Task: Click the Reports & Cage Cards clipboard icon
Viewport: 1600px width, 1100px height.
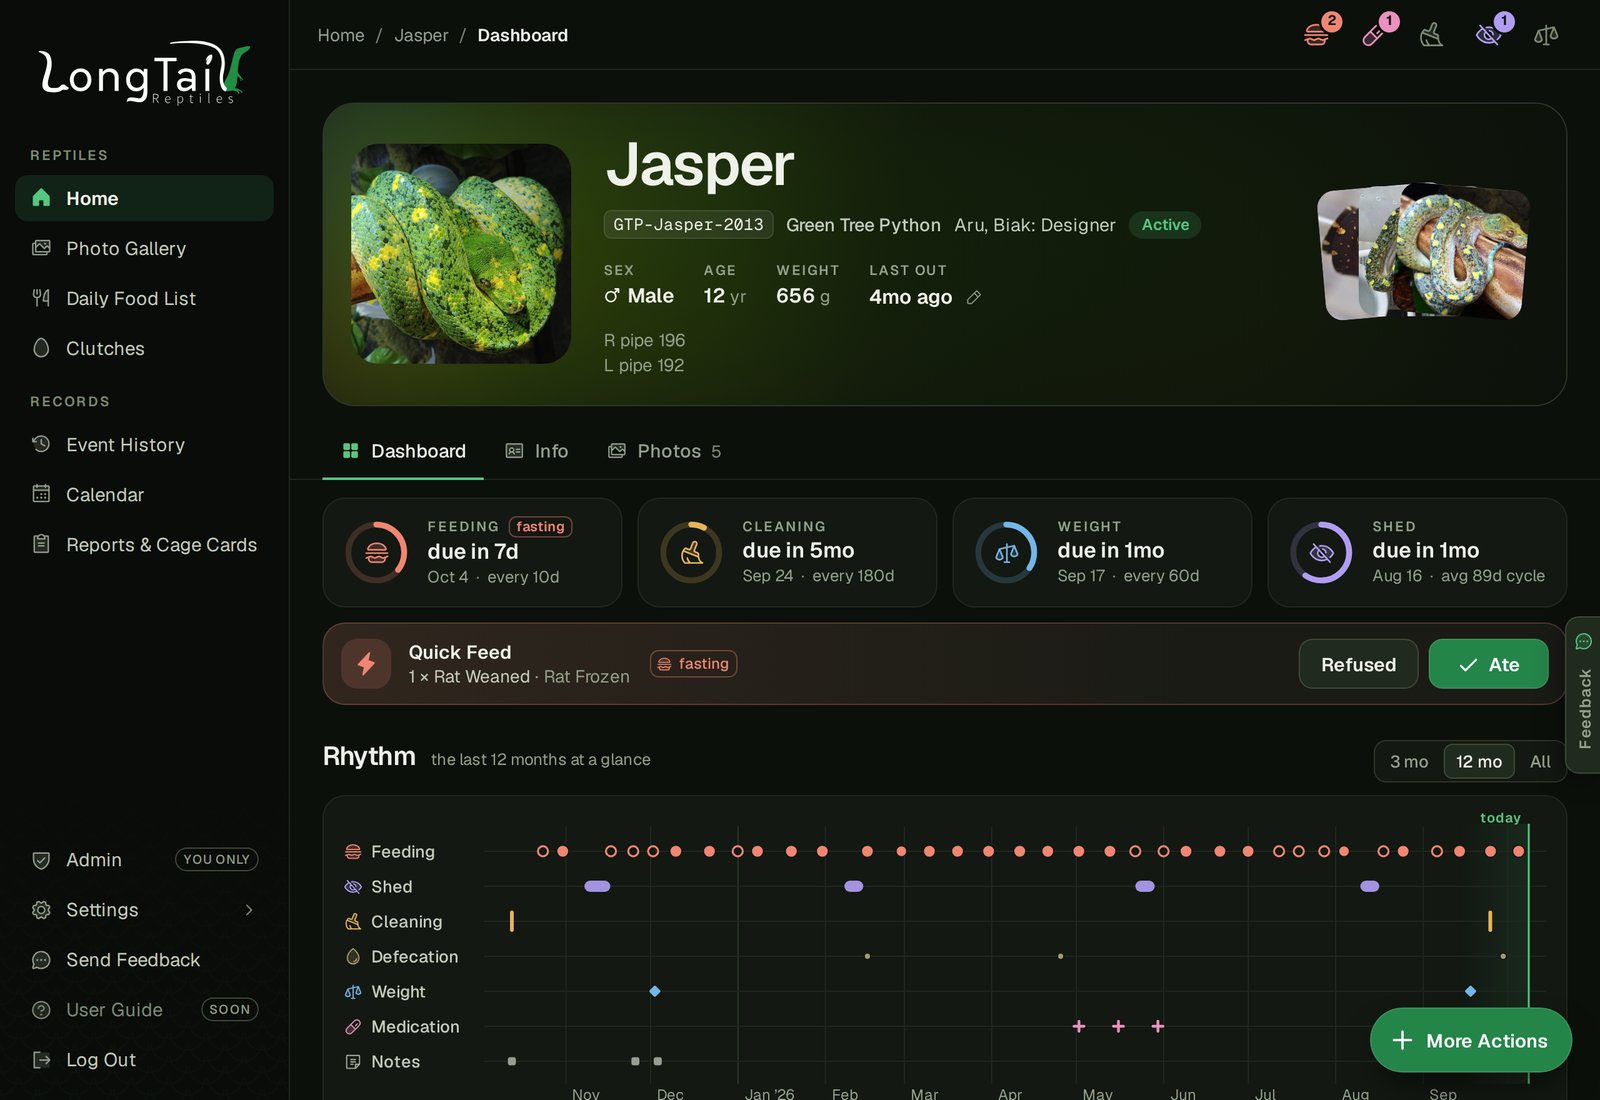Action: [x=41, y=544]
